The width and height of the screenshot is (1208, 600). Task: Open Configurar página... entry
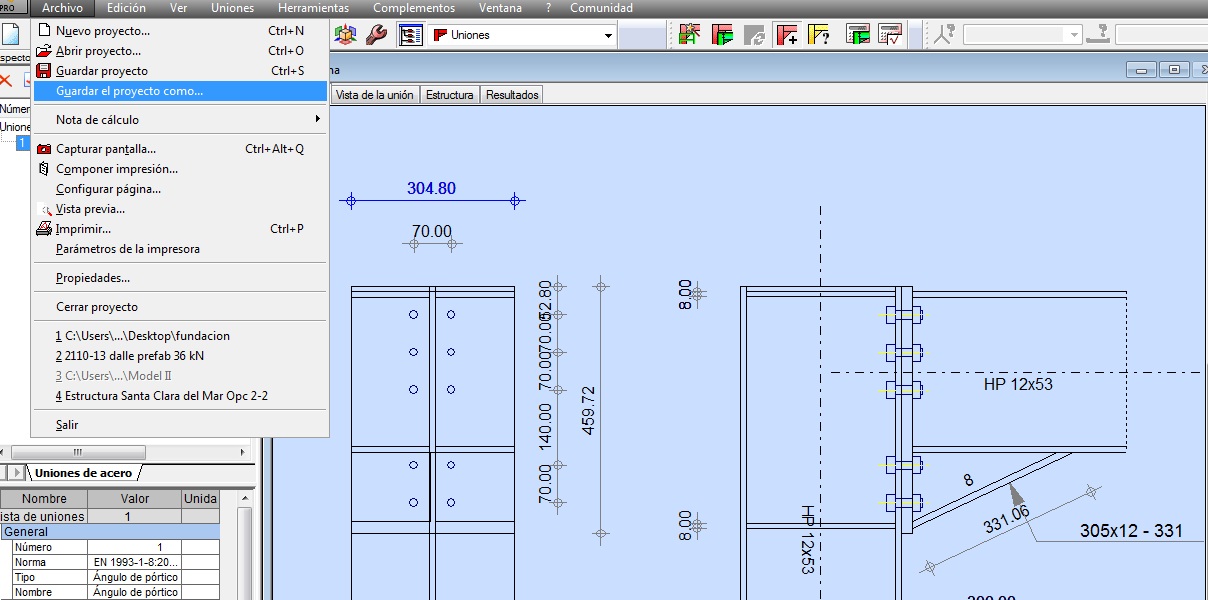pyautogui.click(x=180, y=189)
